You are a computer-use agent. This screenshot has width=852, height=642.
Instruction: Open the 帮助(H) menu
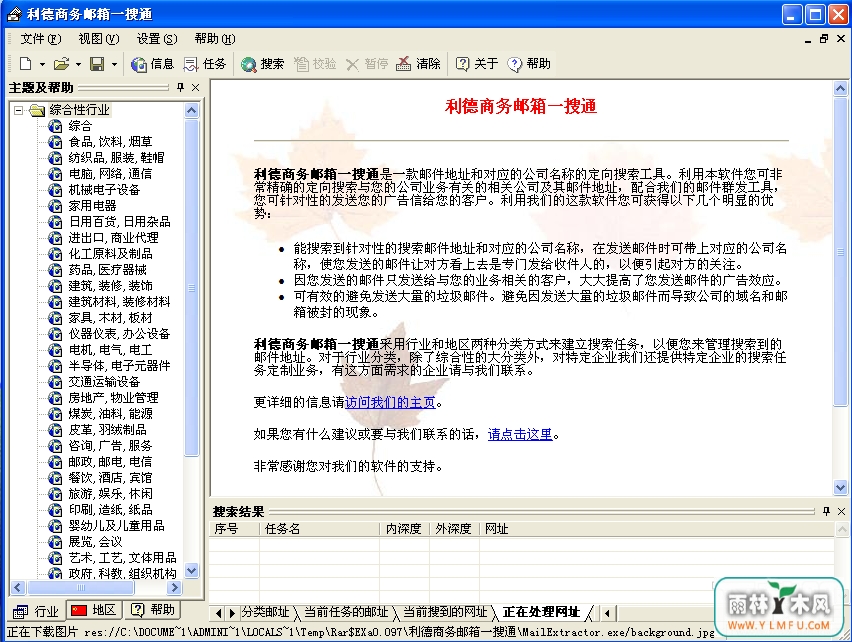[215, 39]
